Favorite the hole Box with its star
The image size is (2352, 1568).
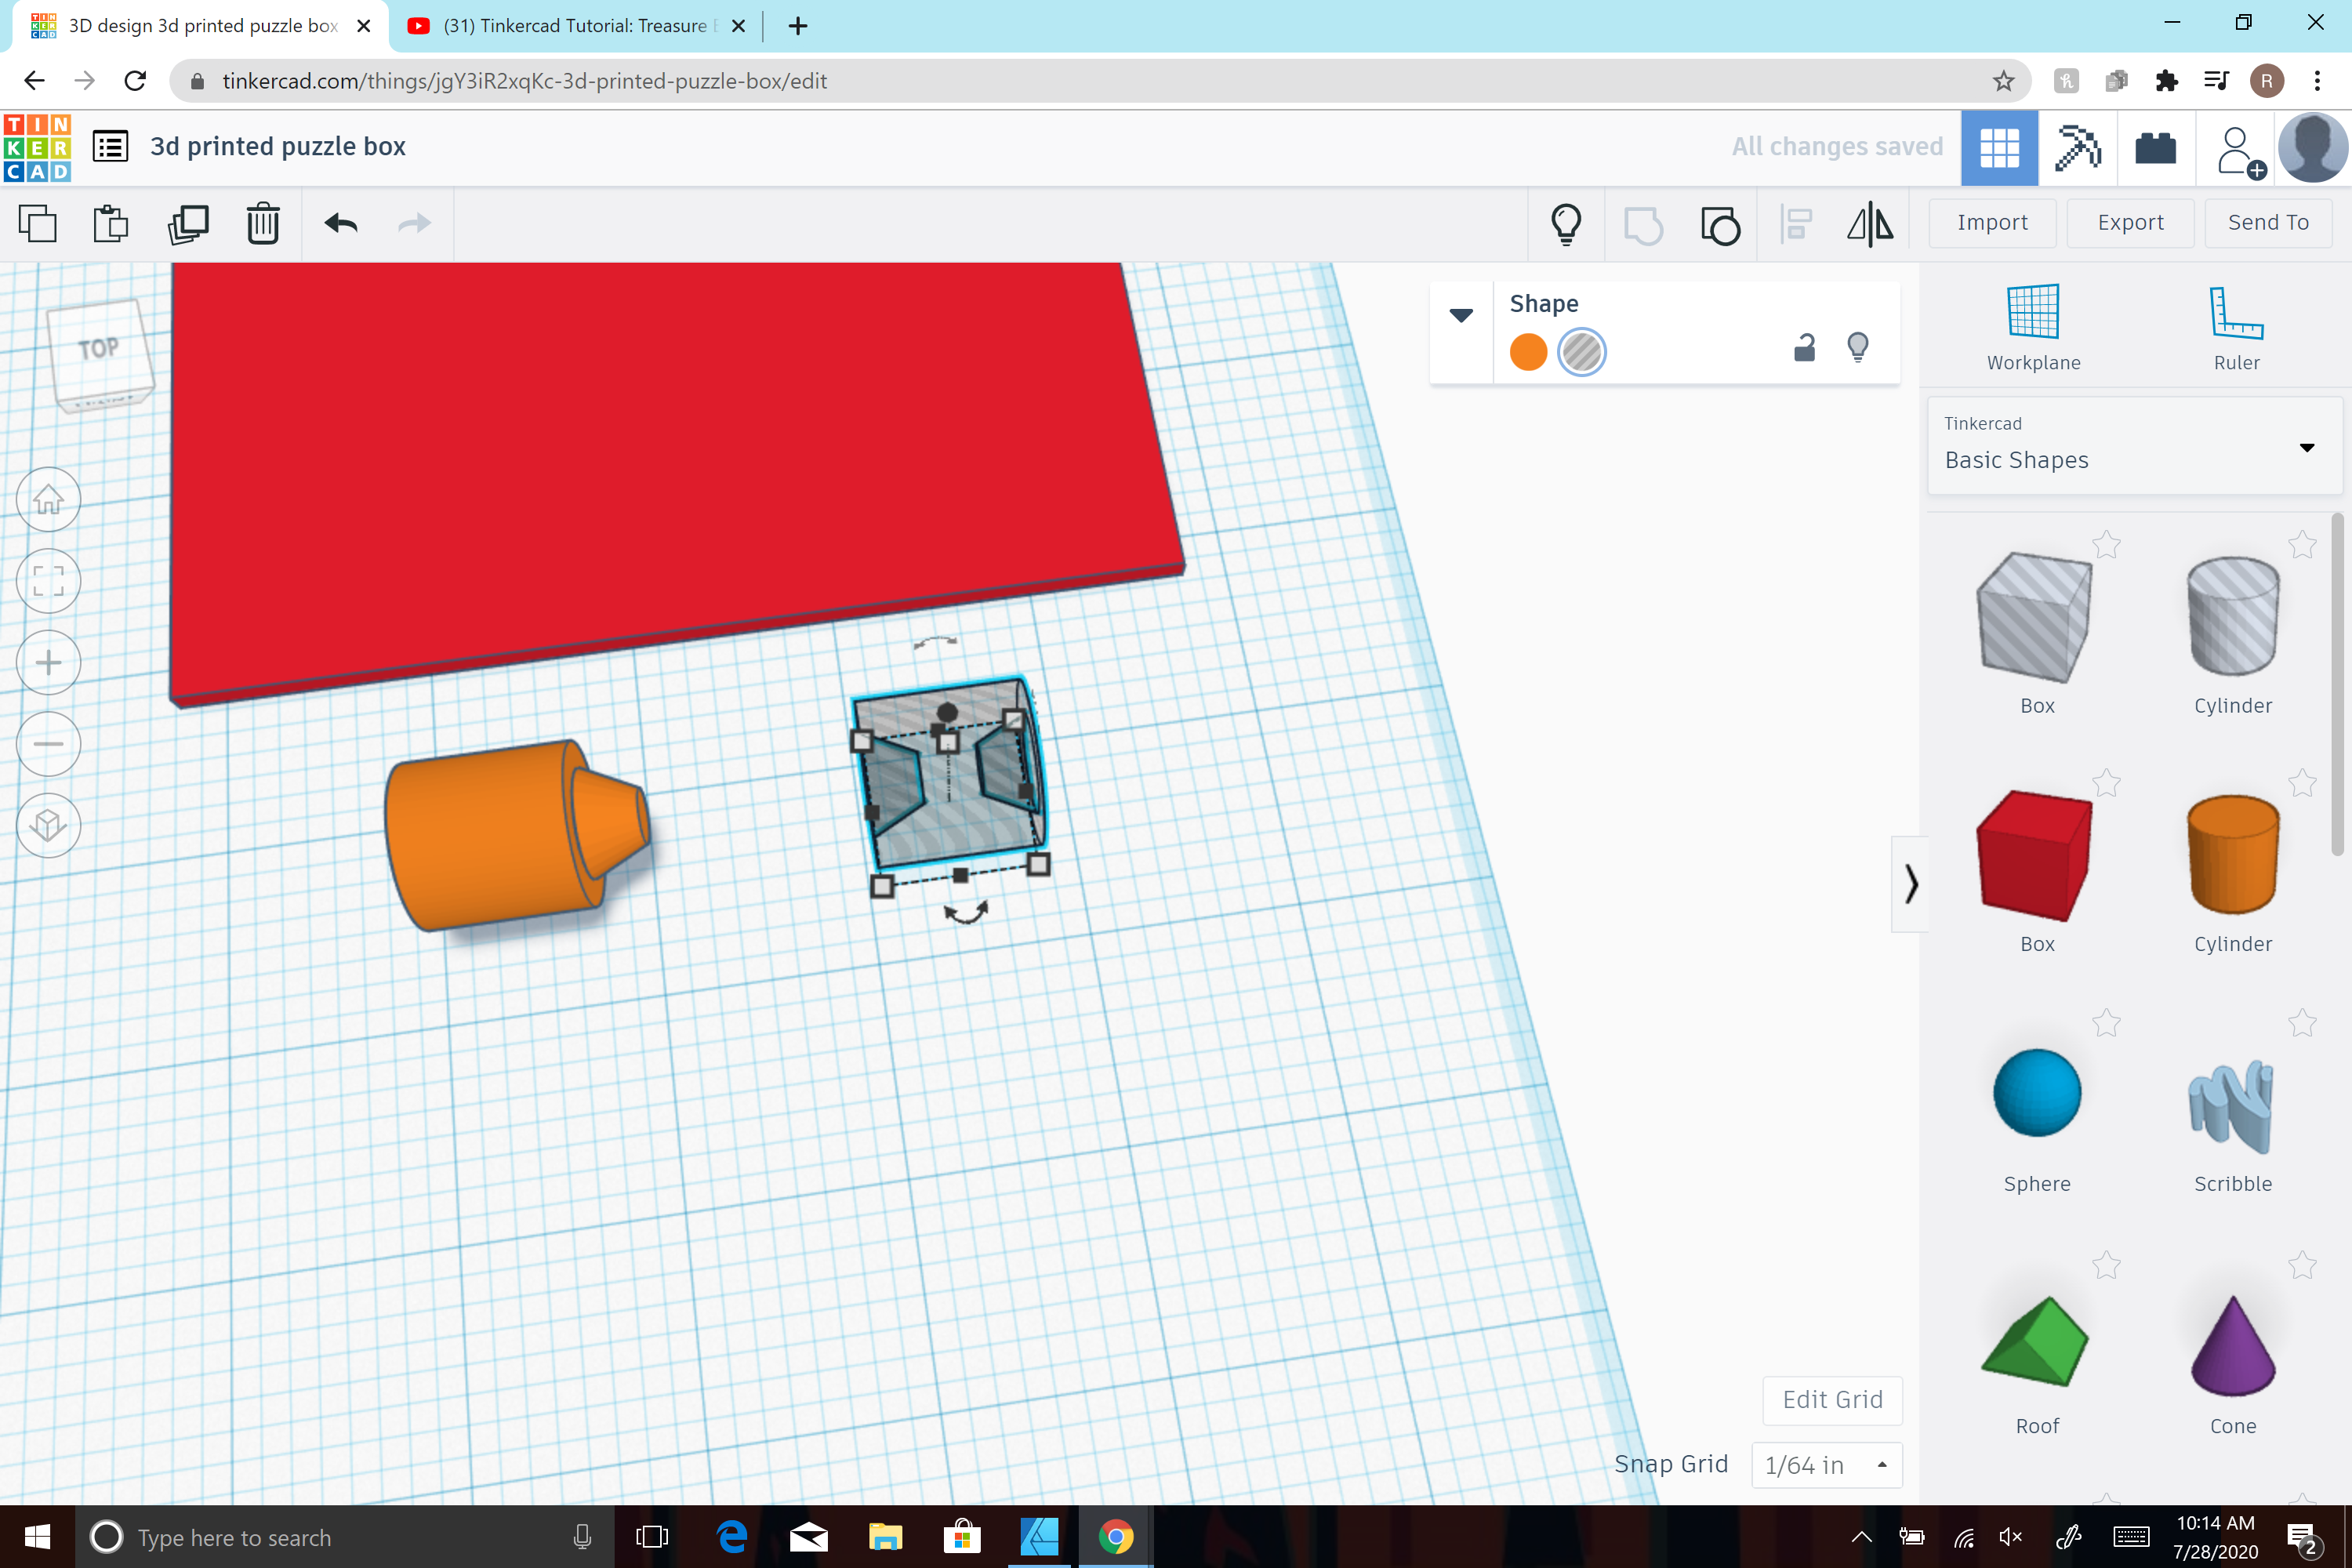coord(2106,545)
